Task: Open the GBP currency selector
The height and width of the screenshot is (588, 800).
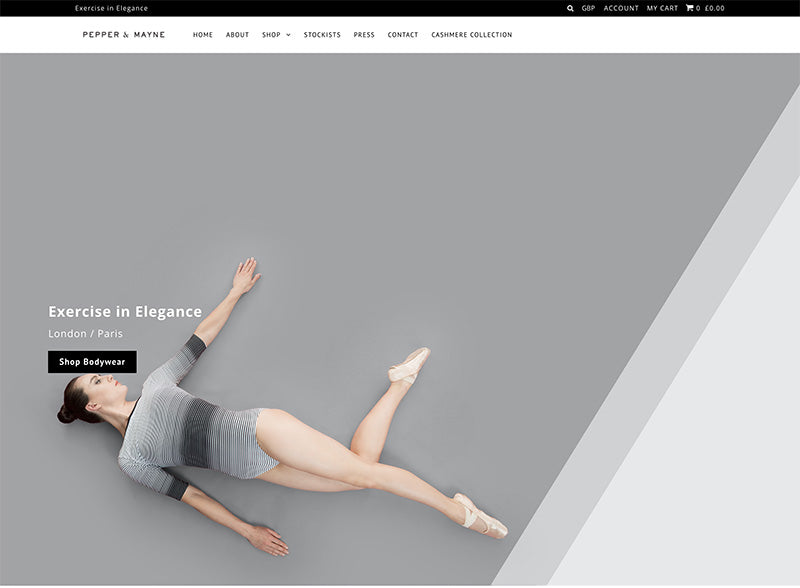Action: coord(588,8)
